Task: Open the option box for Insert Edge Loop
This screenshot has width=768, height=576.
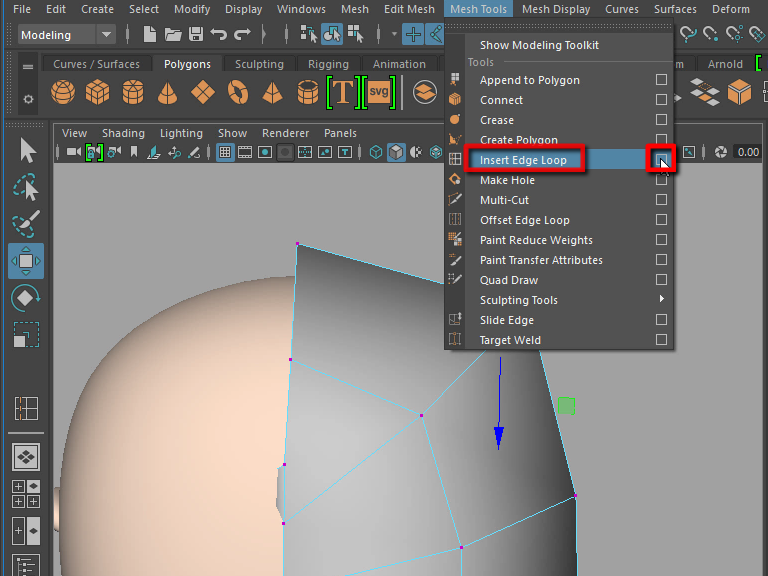Action: (661, 160)
